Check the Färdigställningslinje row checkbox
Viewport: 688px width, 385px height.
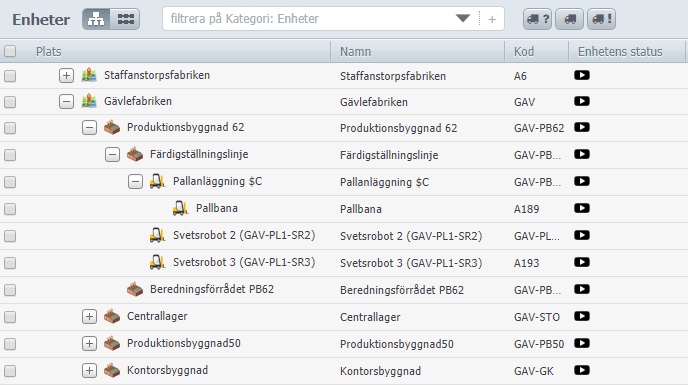10,155
